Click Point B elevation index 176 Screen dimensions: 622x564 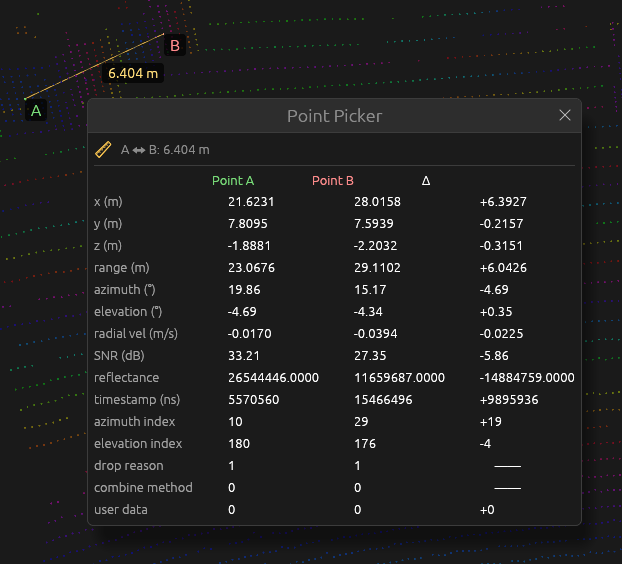[x=365, y=444]
